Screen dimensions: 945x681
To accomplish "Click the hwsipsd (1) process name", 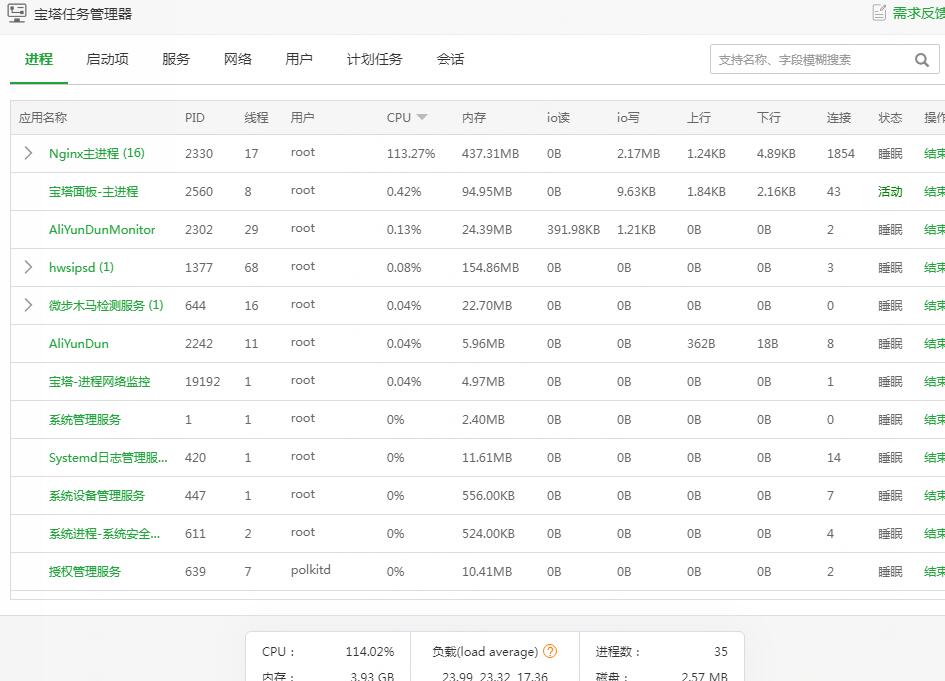I will [x=81, y=268].
